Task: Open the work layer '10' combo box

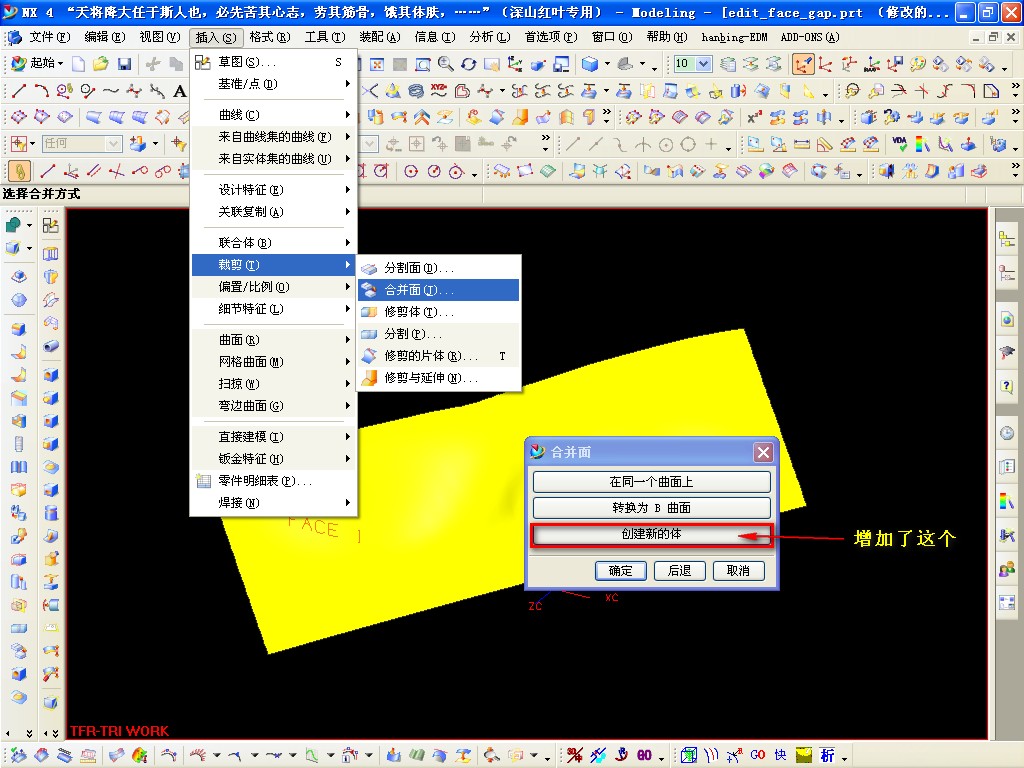Action: [692, 63]
